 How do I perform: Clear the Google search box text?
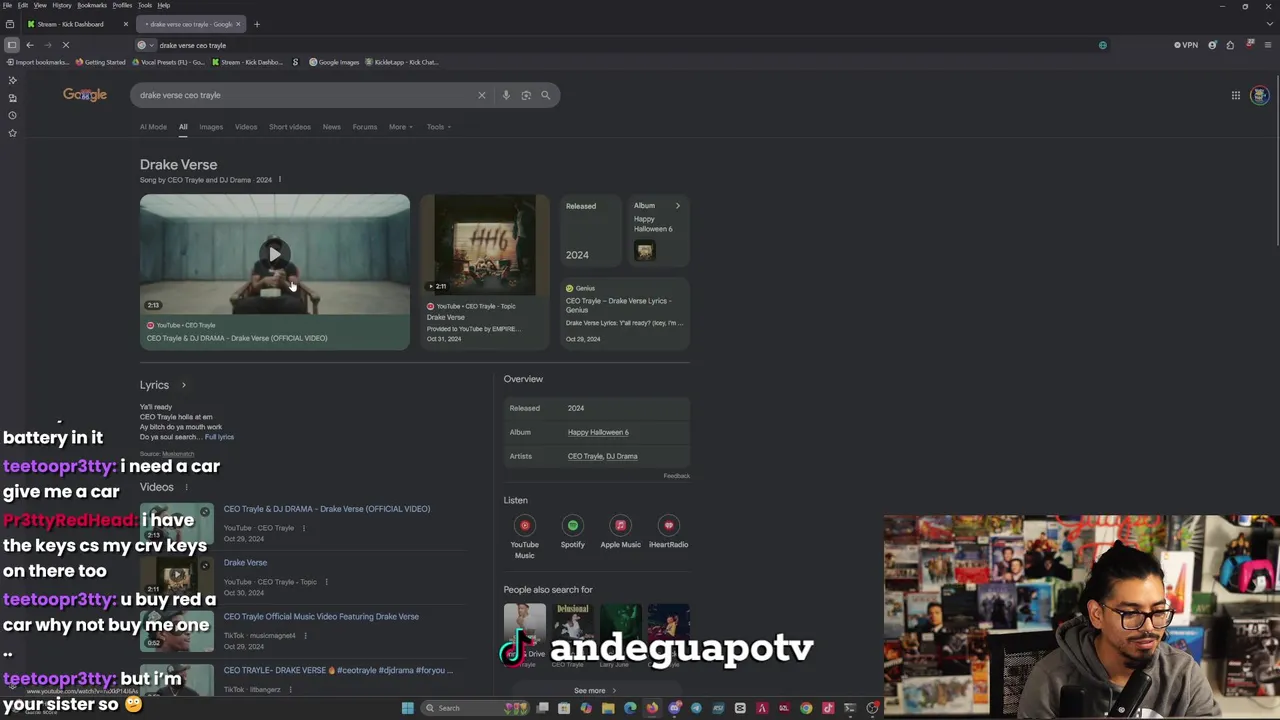click(x=481, y=95)
